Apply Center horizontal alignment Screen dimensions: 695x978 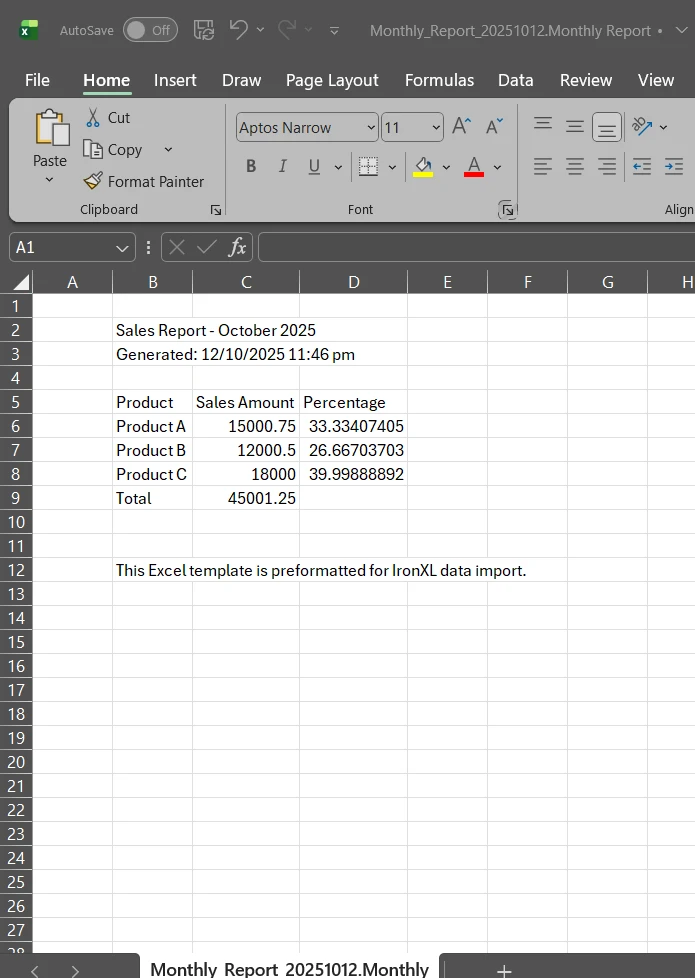[575, 167]
